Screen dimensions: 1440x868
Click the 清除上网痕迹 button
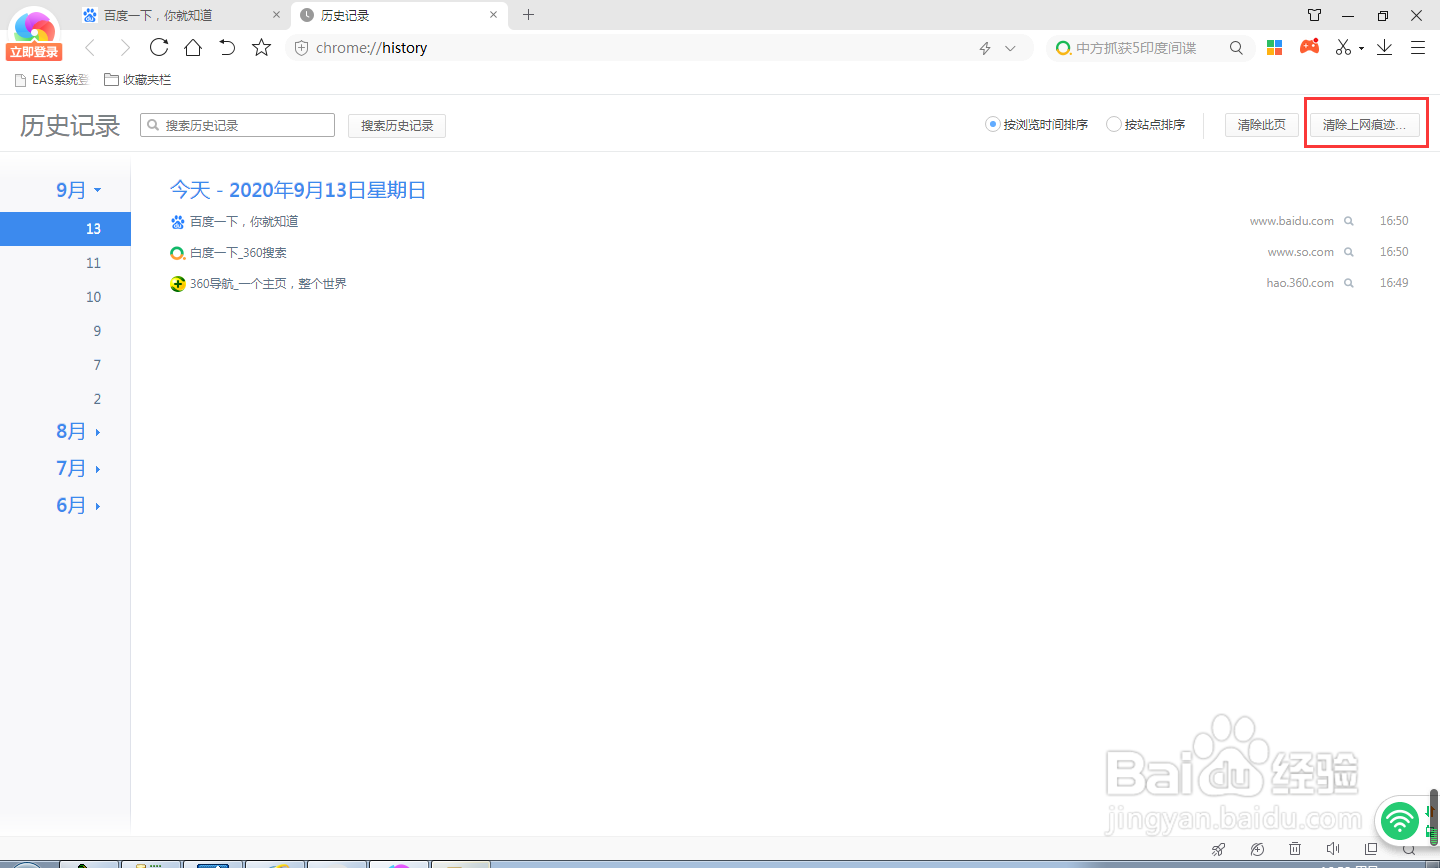[x=1365, y=125]
